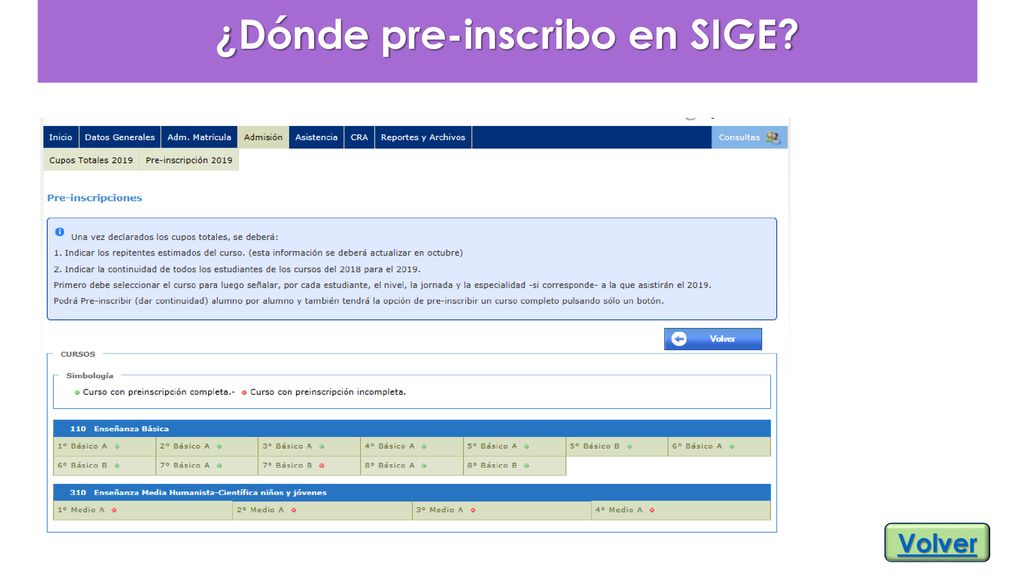The width and height of the screenshot is (1024, 576).
Task: Select course 2º Básico A
Action: click(x=207, y=447)
